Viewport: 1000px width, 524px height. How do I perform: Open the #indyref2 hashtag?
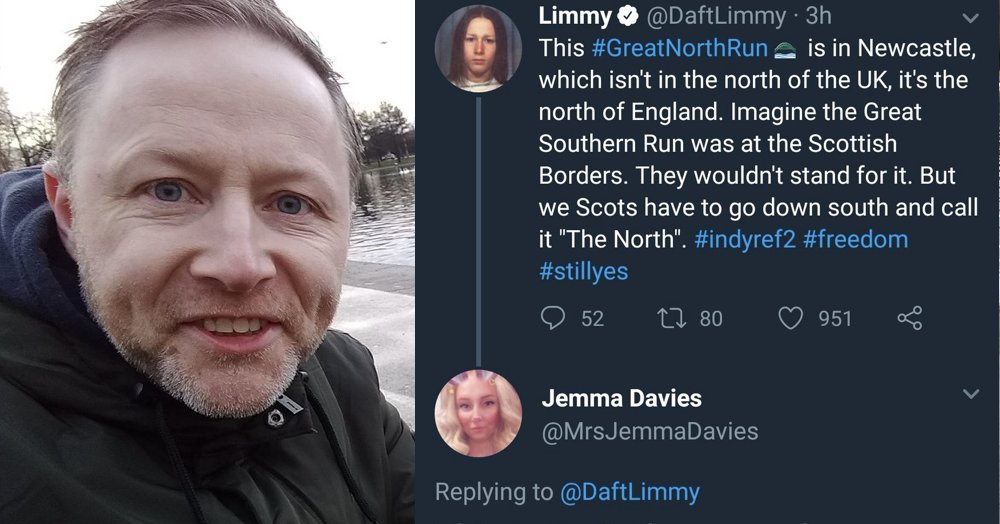[x=745, y=240]
